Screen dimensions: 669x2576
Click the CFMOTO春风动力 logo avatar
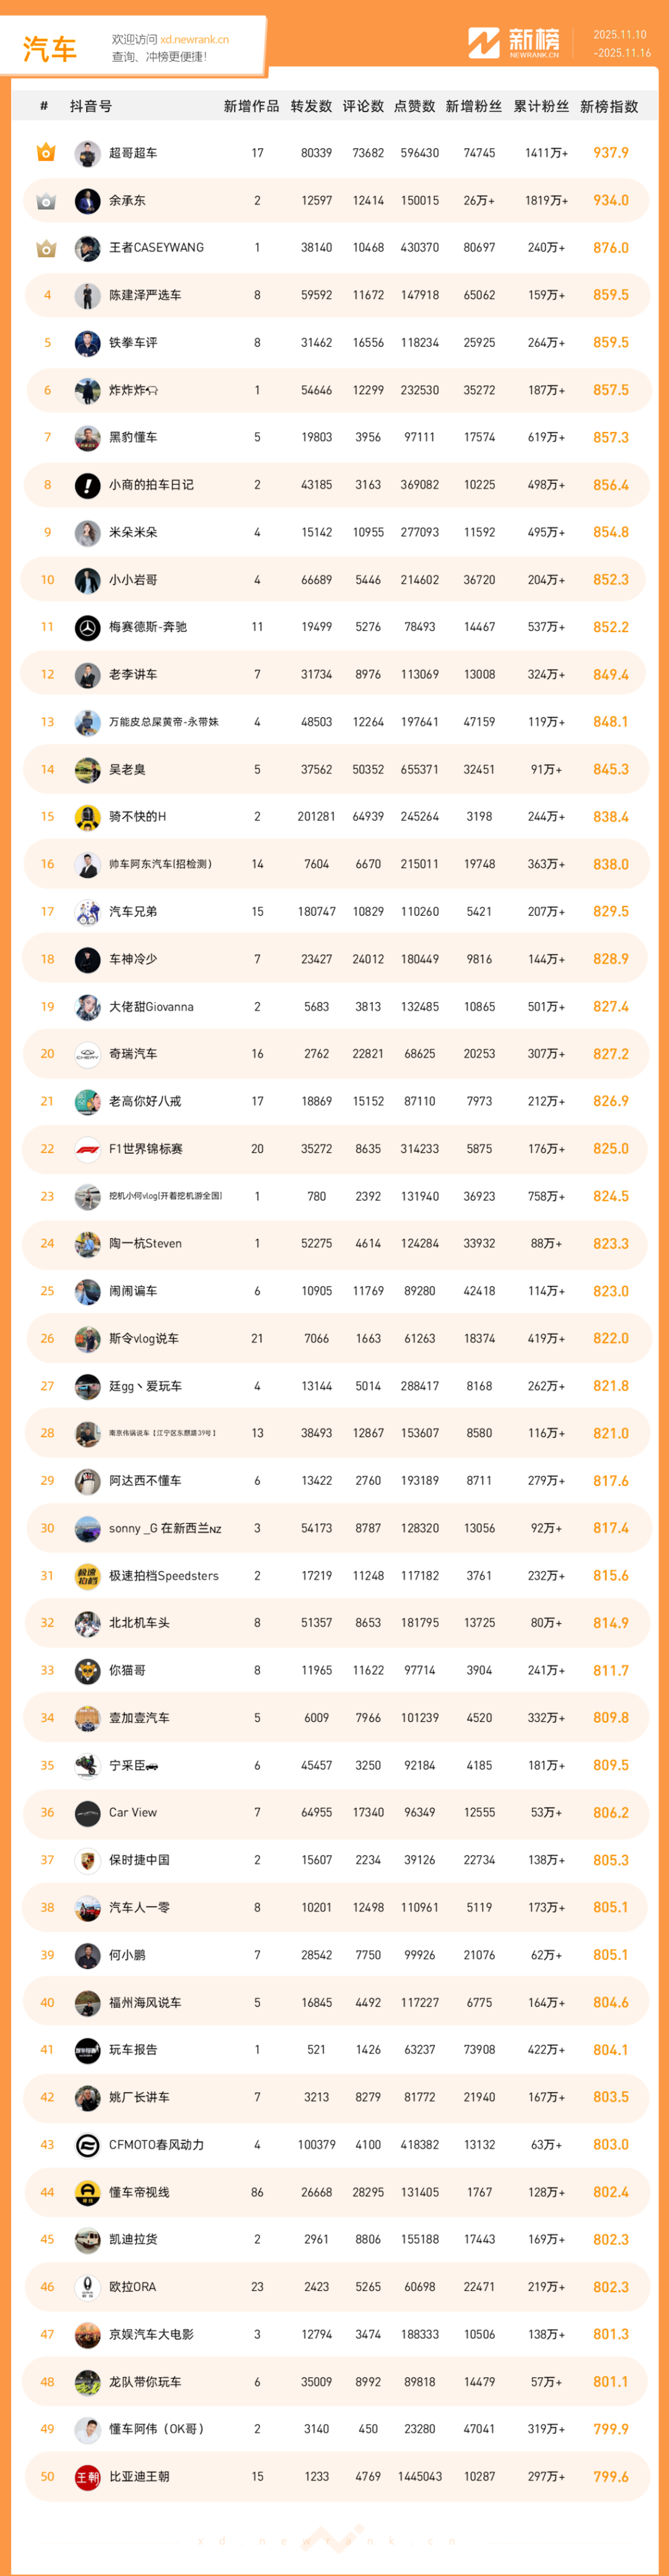(x=88, y=2144)
